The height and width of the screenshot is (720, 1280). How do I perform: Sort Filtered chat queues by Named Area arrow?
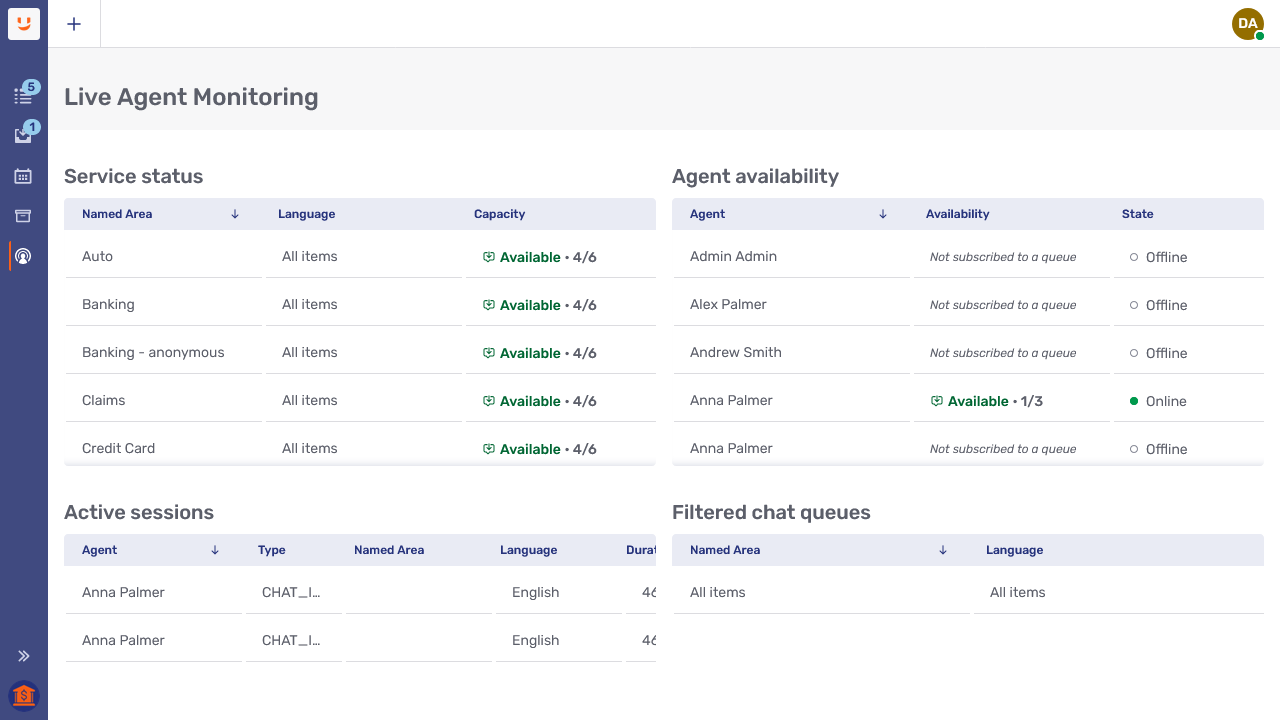click(942, 550)
